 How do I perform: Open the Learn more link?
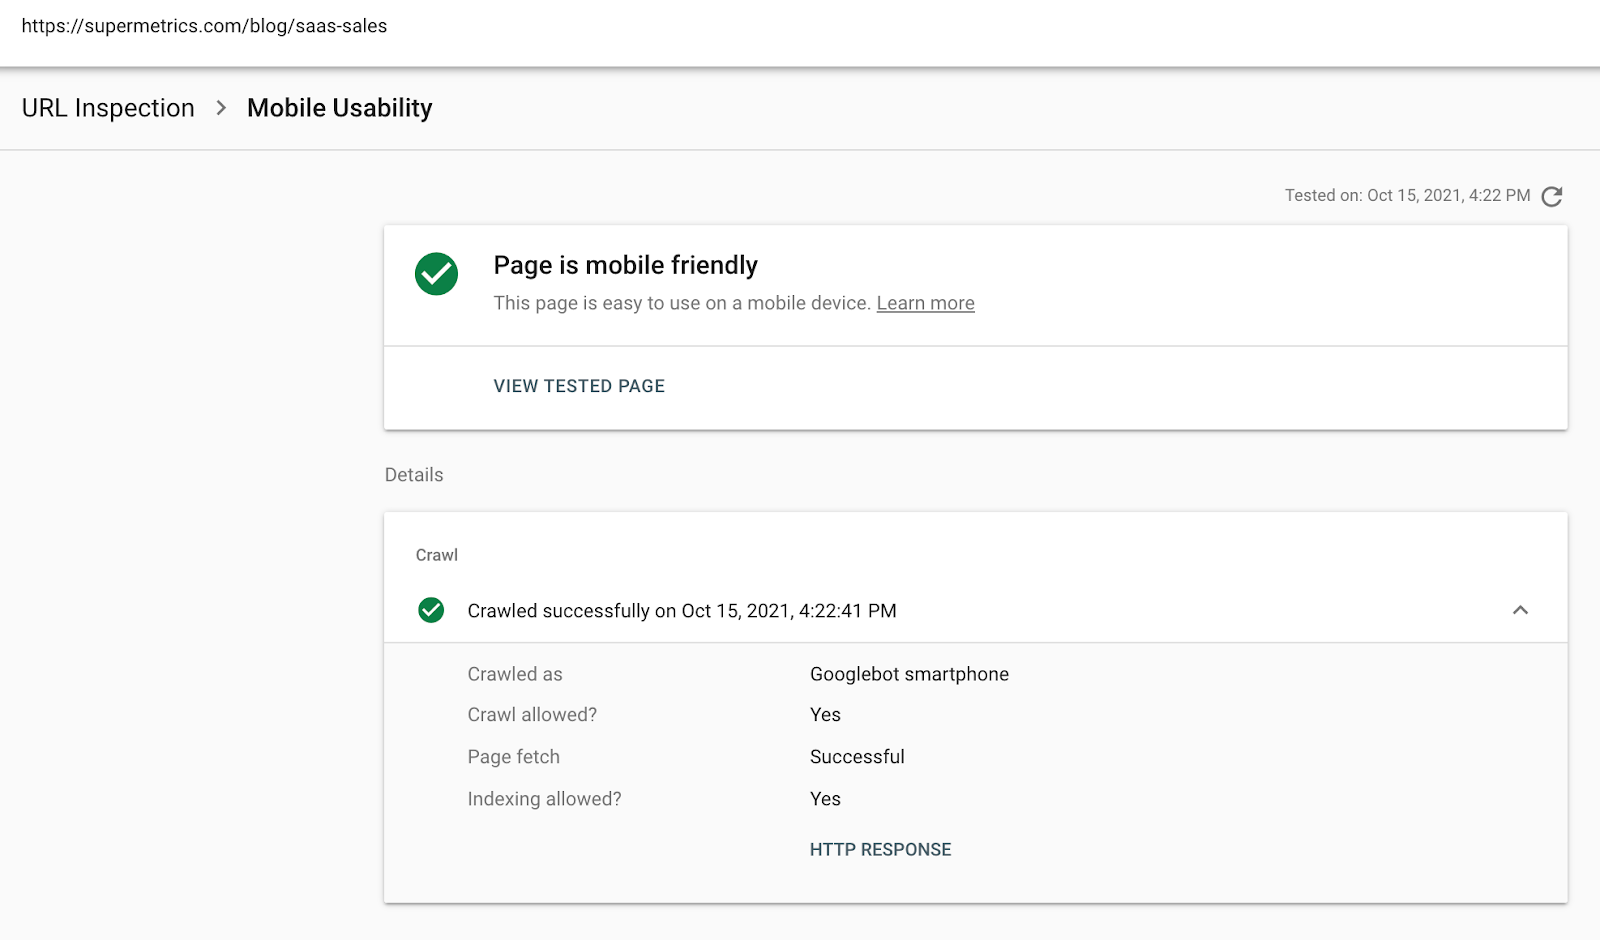click(x=925, y=303)
